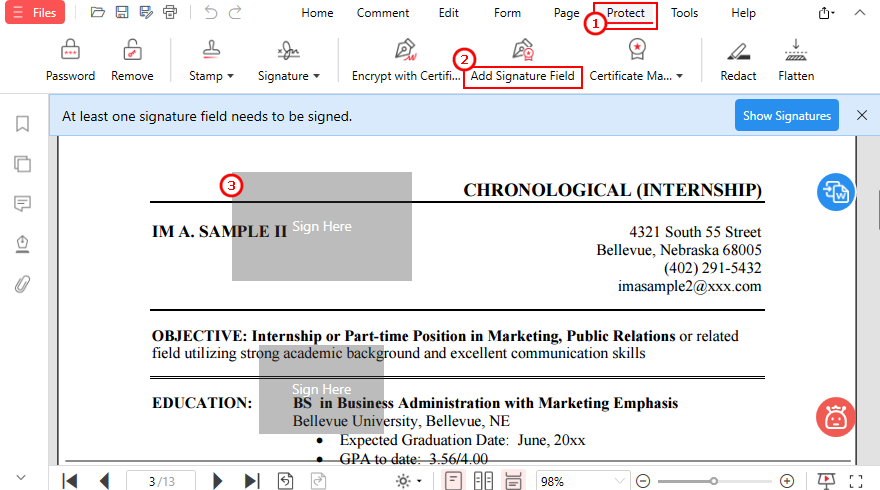Switch to the Form tab

pyautogui.click(x=507, y=13)
